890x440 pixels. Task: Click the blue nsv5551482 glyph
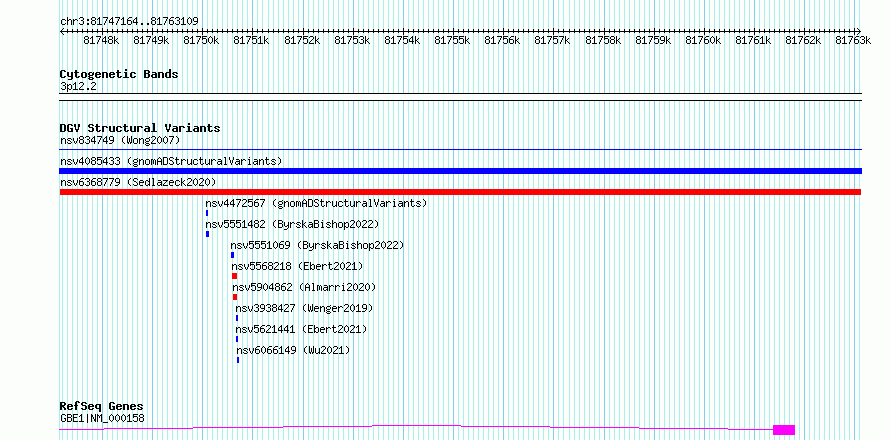click(x=208, y=234)
